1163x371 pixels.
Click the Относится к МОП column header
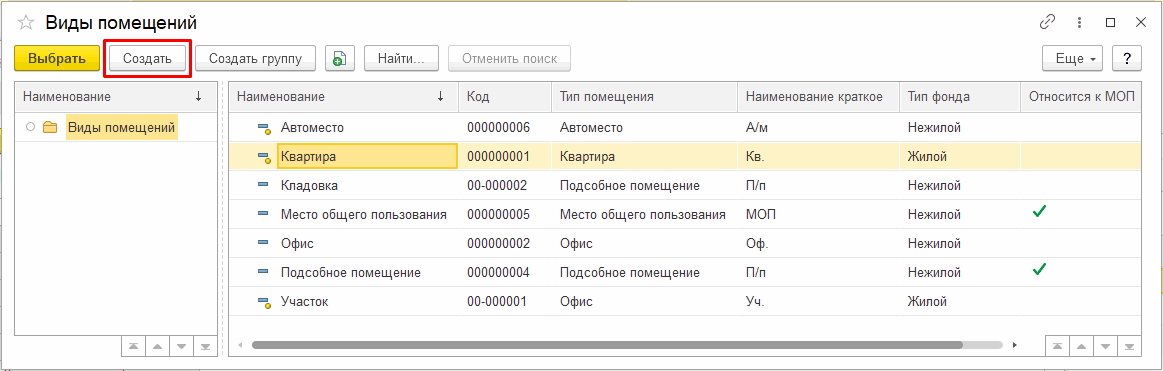tap(1081, 96)
